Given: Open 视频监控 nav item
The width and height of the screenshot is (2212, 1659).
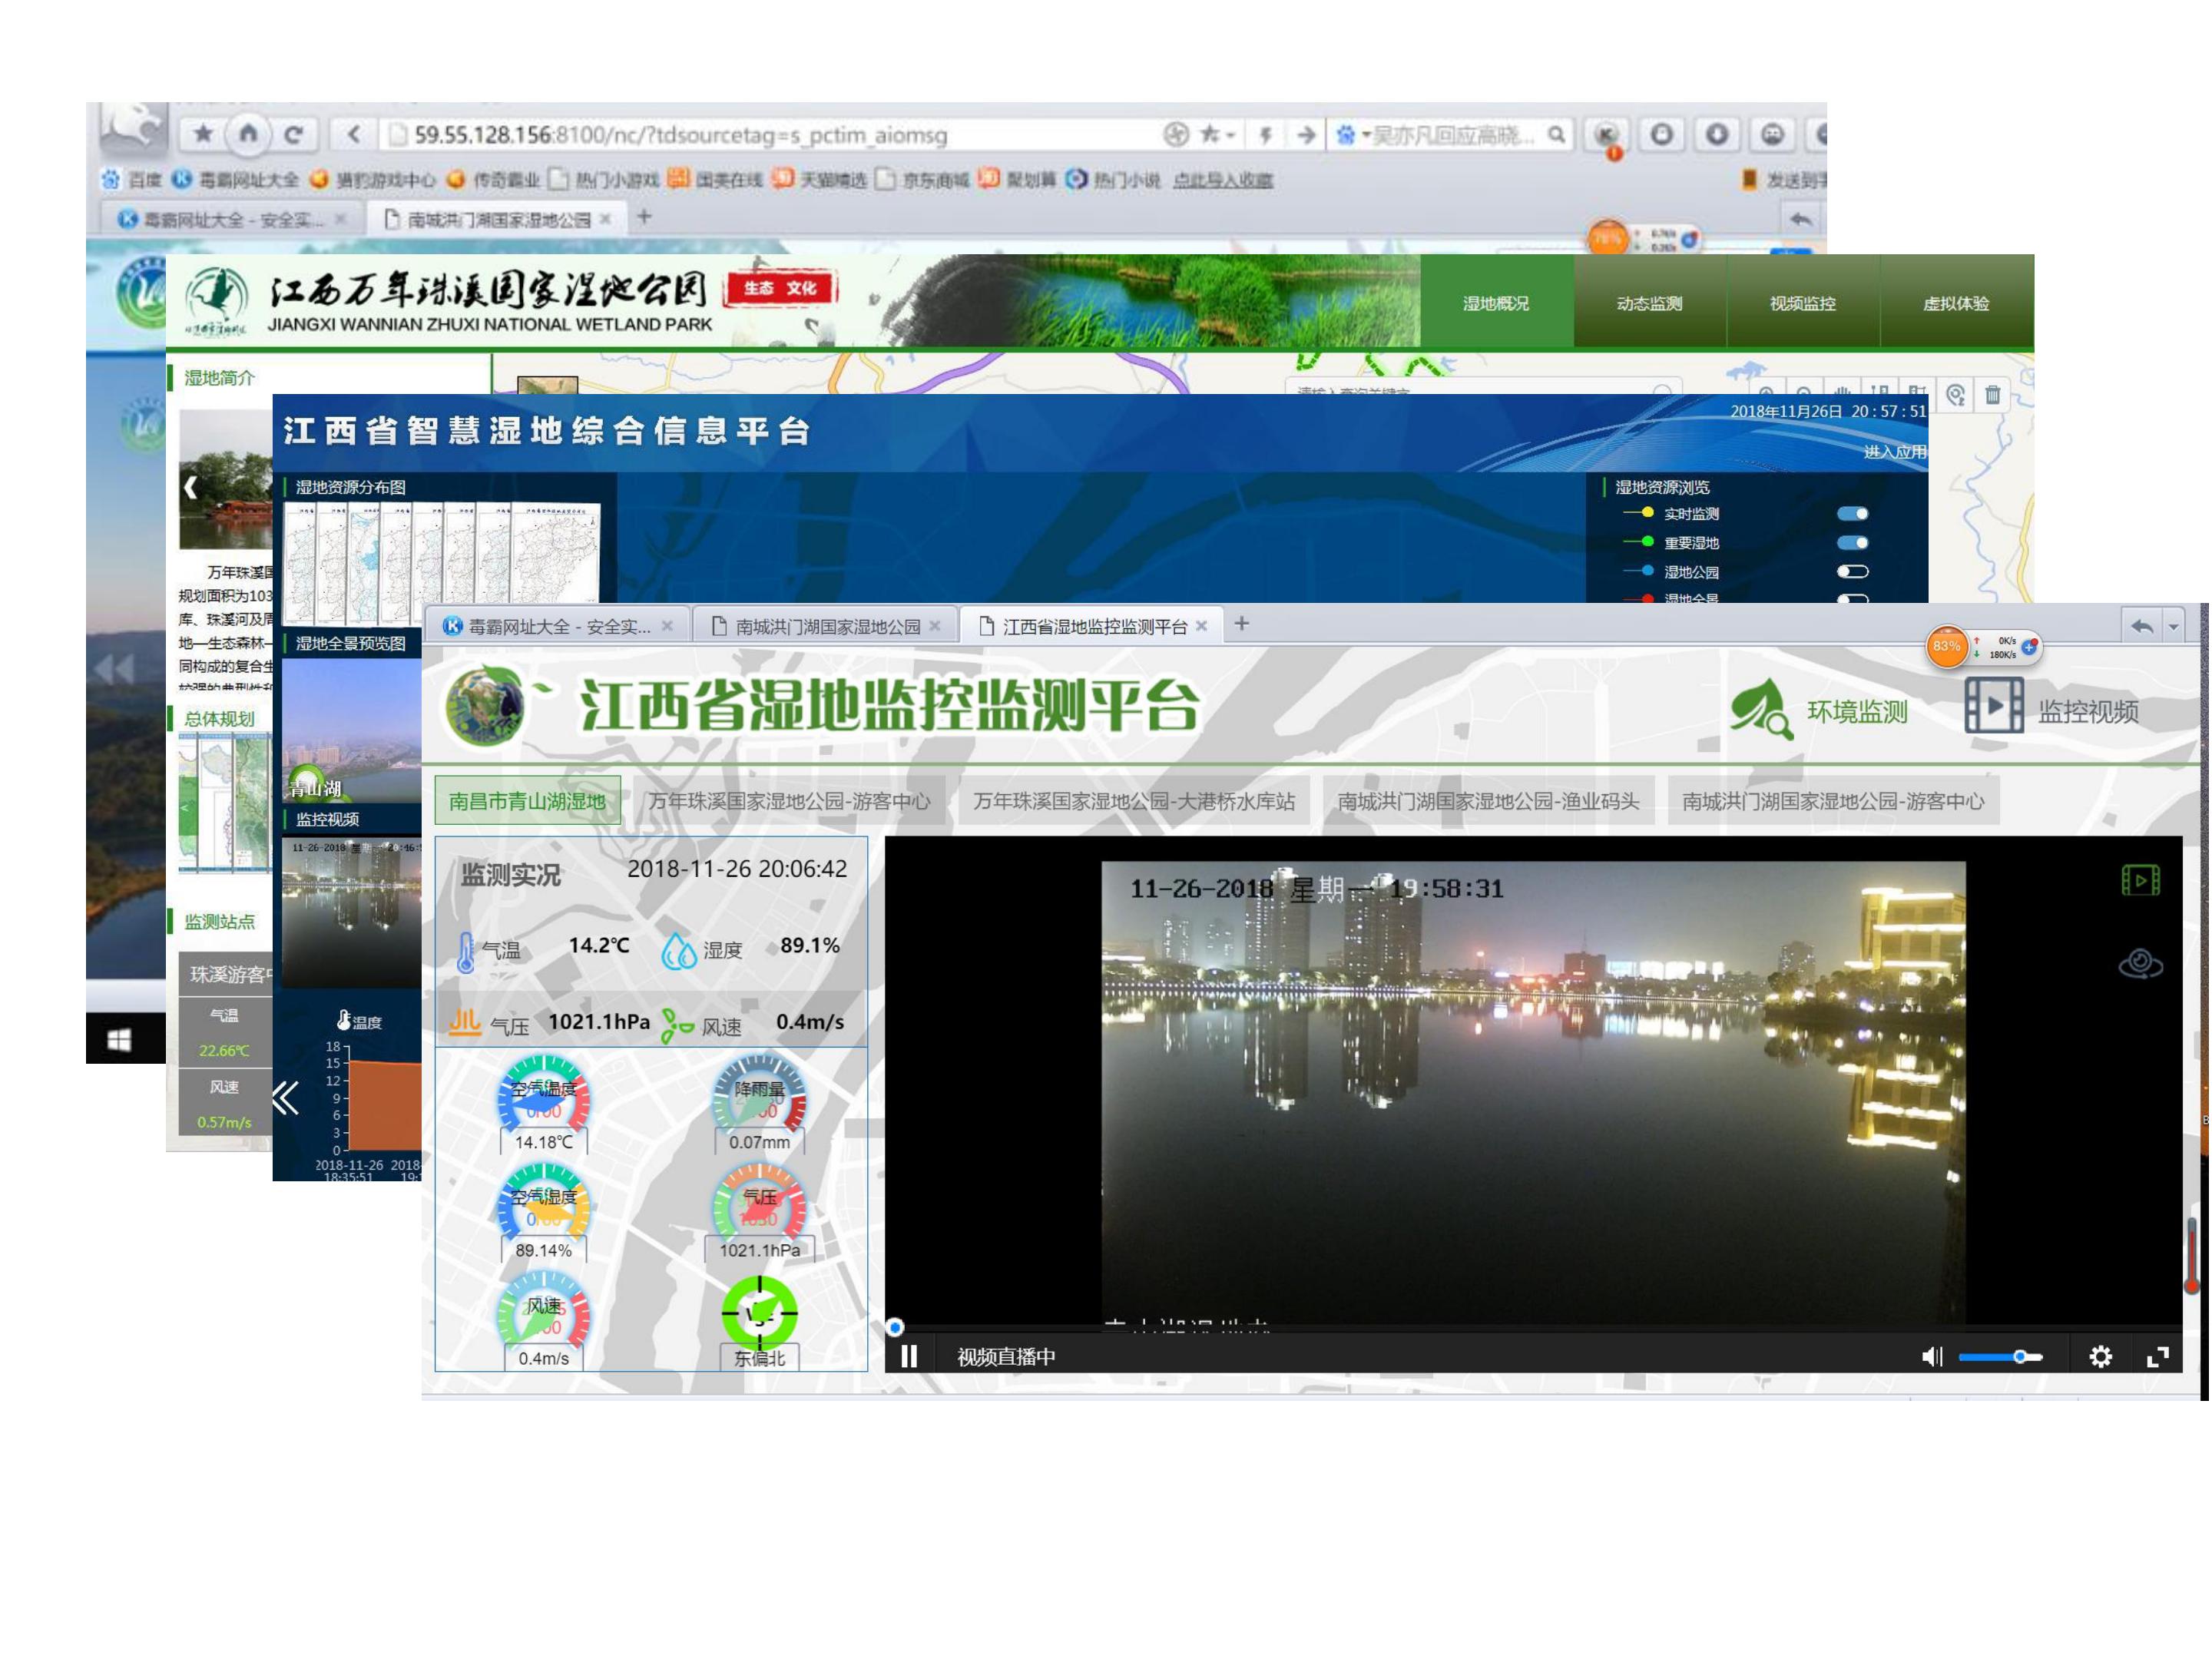Looking at the screenshot, I should 1802,303.
